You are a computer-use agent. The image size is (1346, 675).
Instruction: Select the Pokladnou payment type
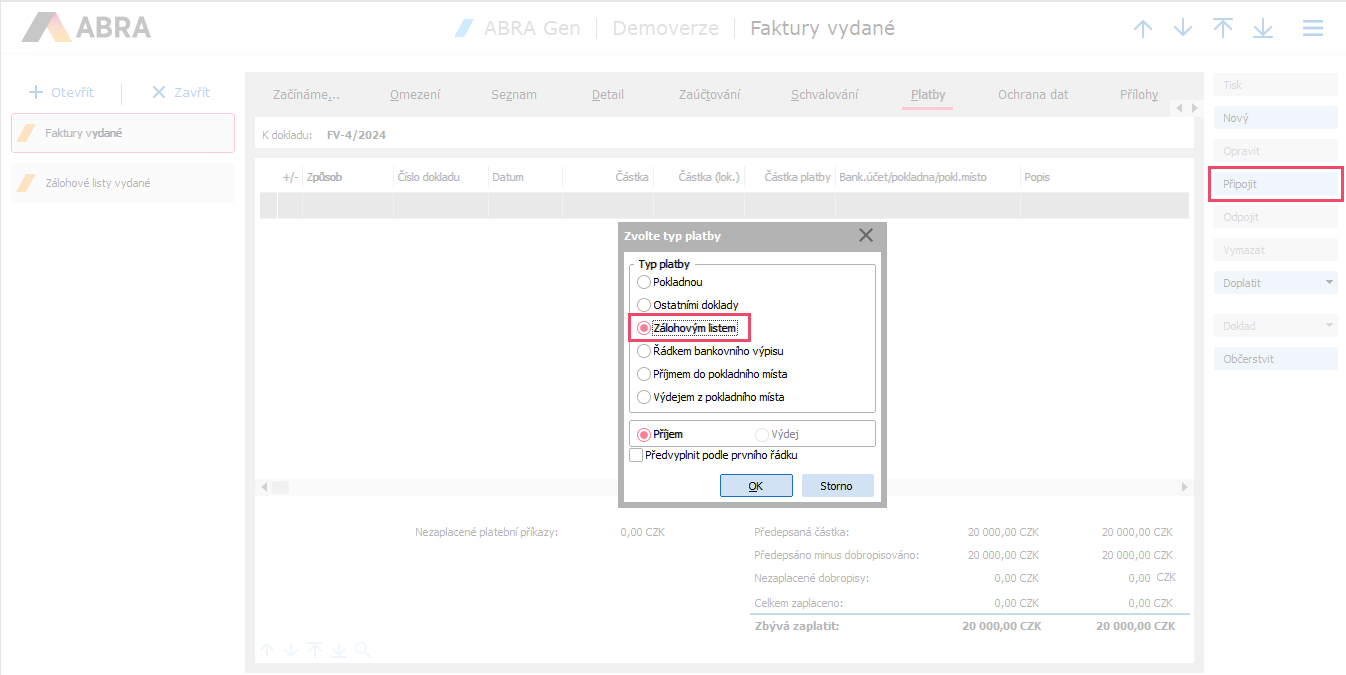click(x=644, y=282)
